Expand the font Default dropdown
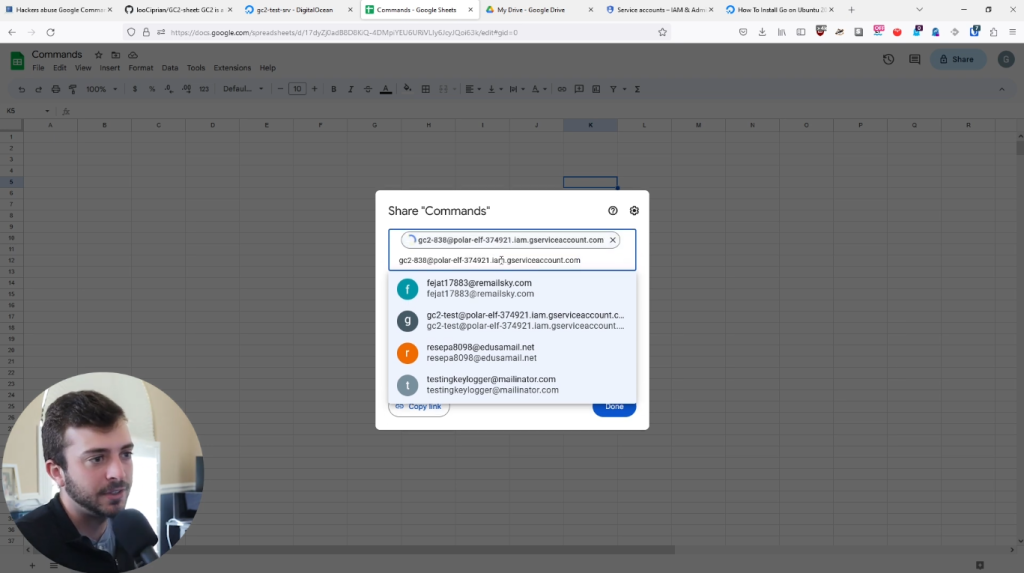This screenshot has height=573, width=1024. point(241,89)
